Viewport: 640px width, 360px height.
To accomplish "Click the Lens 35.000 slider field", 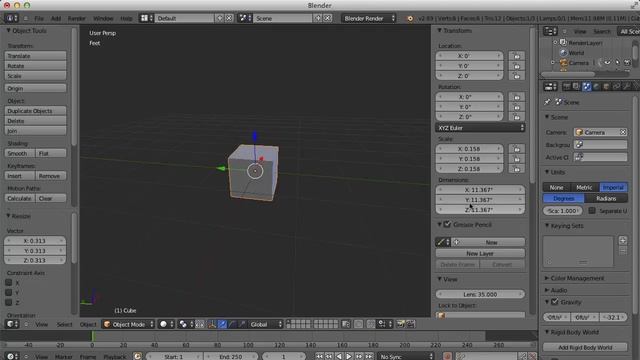I will (480, 294).
